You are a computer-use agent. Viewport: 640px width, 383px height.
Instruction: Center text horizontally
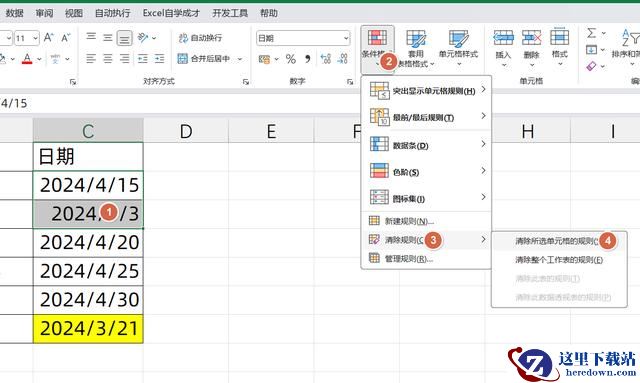click(108, 59)
